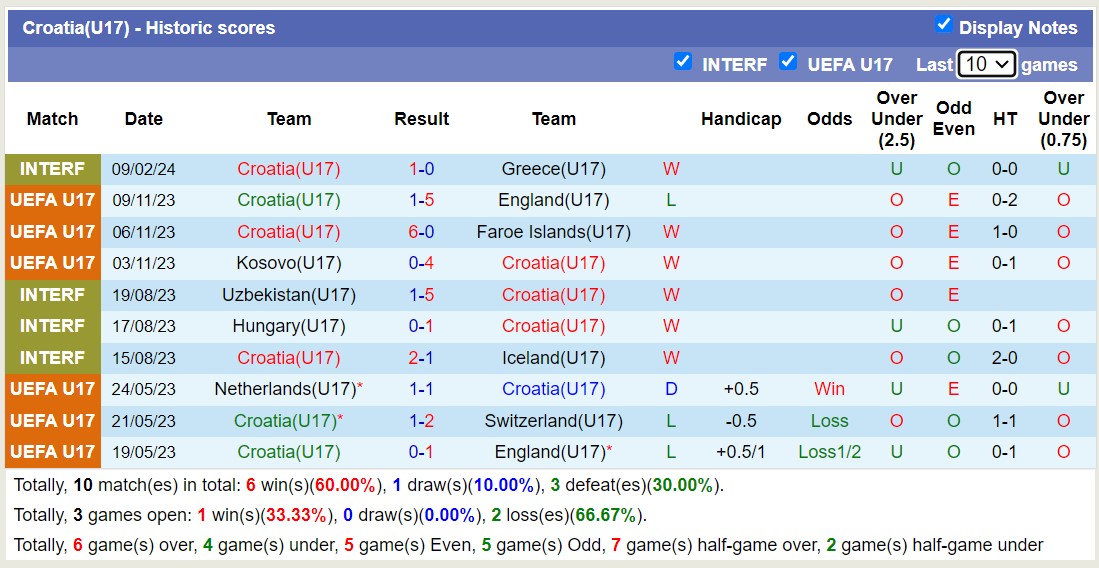Screen dimensions: 1099x568
Task: Click blue Croatia(U17) in Netherlands row
Action: (x=554, y=389)
